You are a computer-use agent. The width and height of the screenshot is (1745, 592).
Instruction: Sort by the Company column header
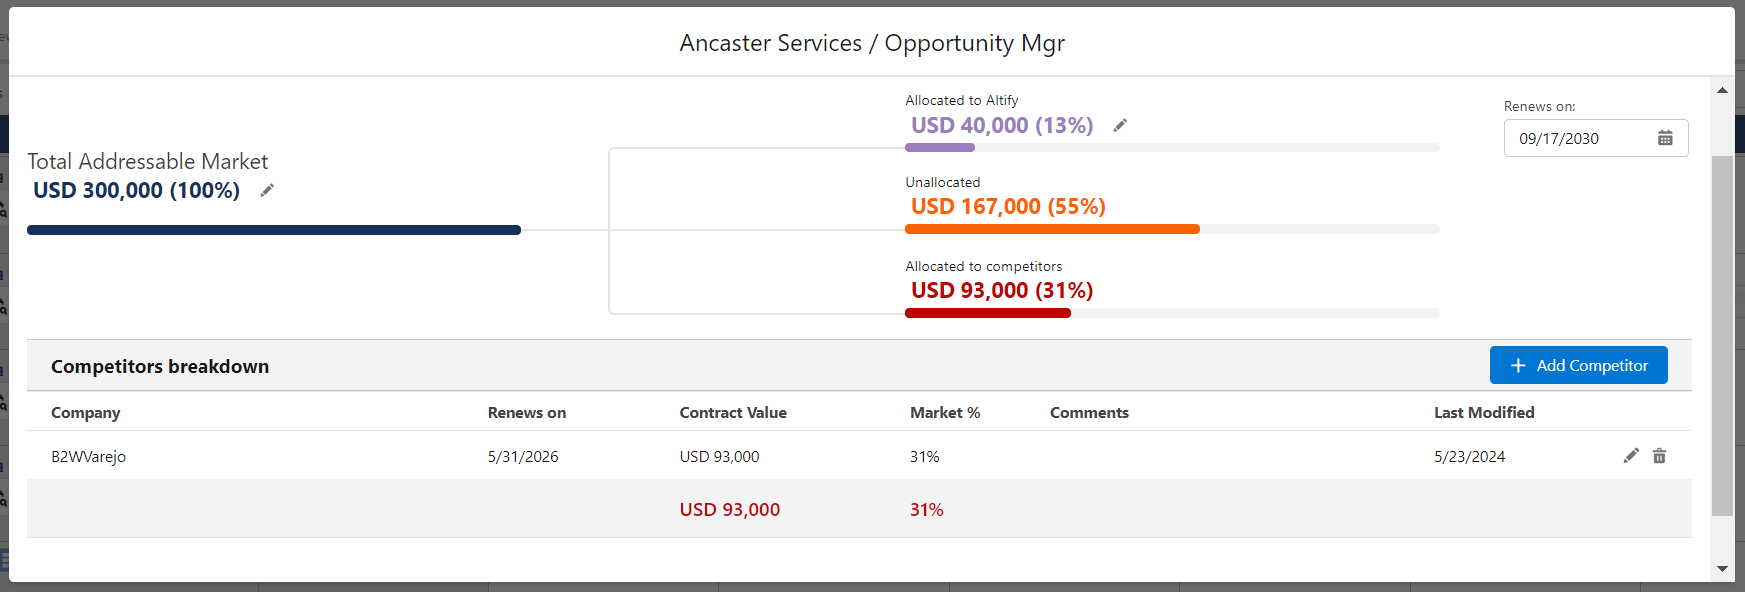pos(86,412)
